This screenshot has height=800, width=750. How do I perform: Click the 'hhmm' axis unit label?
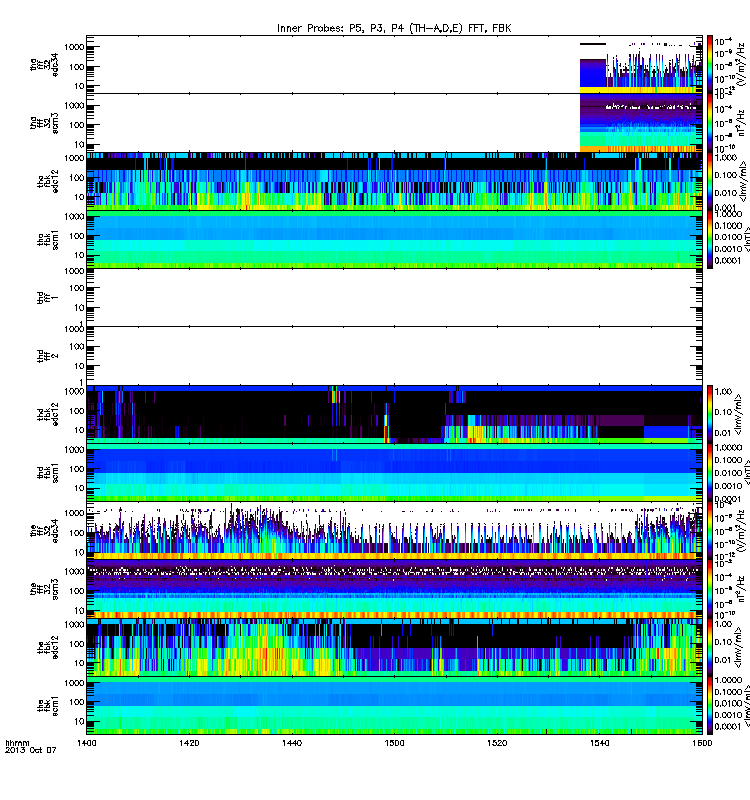tap(17, 743)
